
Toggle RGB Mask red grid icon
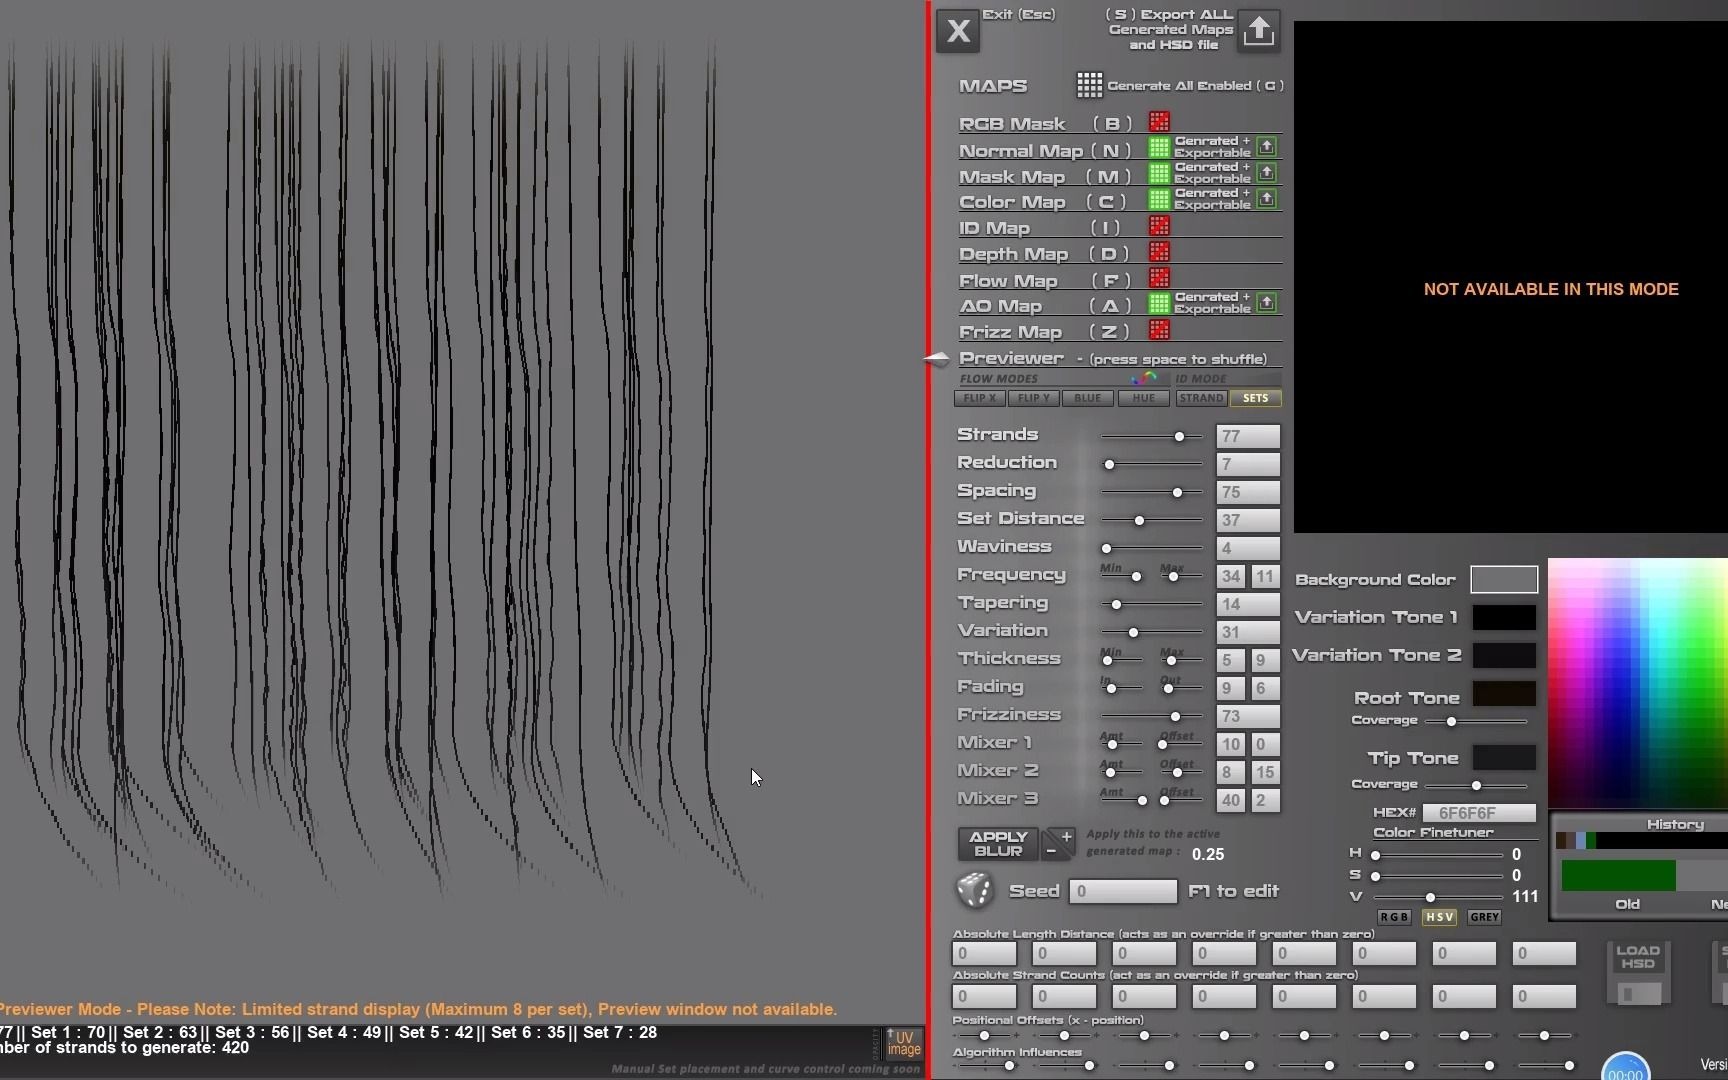point(1159,122)
